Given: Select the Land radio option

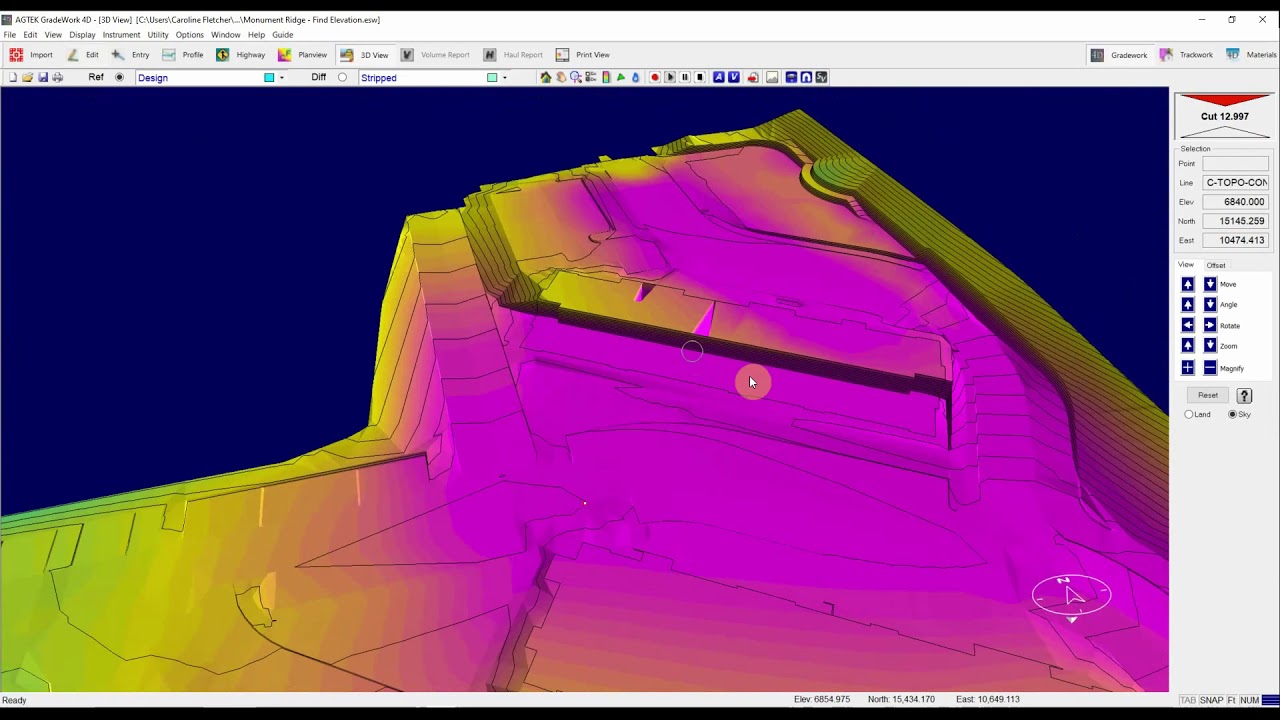Looking at the screenshot, I should click(x=1189, y=414).
